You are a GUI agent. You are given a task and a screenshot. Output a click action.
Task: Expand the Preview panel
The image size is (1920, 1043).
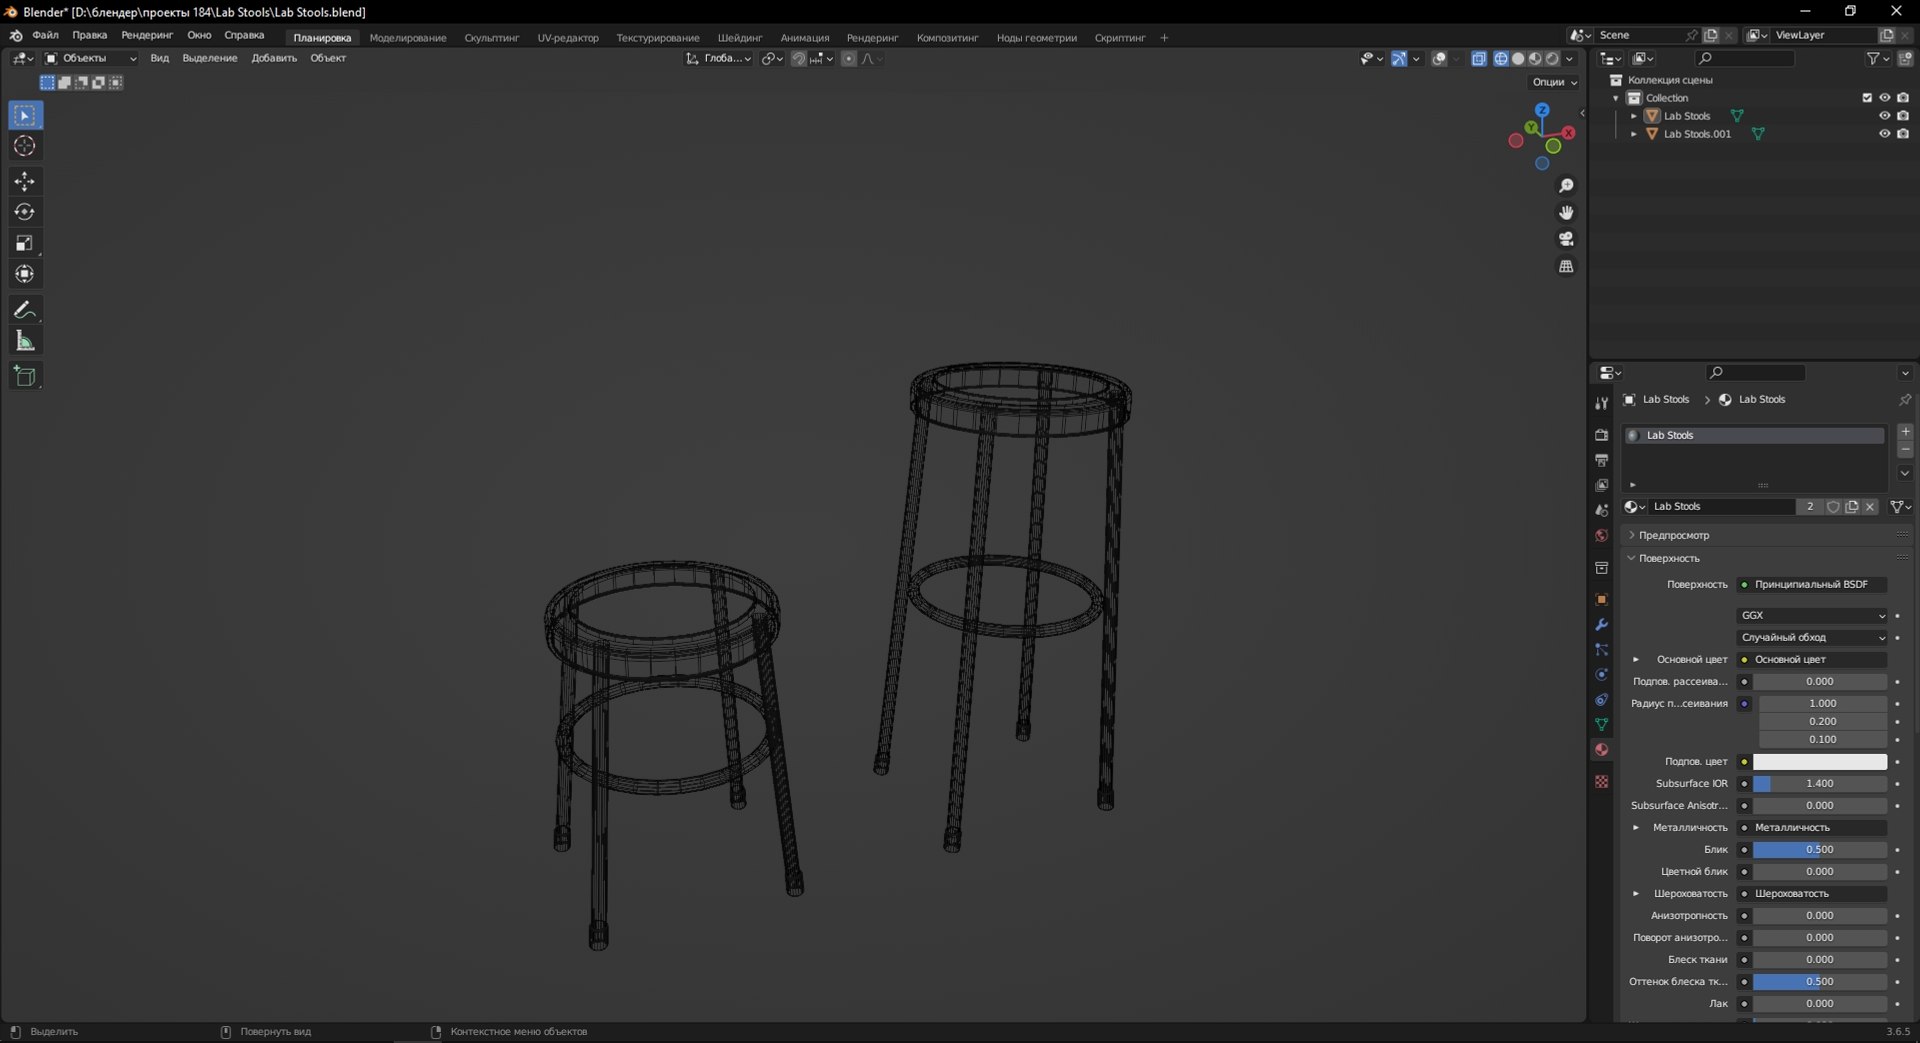coord(1673,535)
